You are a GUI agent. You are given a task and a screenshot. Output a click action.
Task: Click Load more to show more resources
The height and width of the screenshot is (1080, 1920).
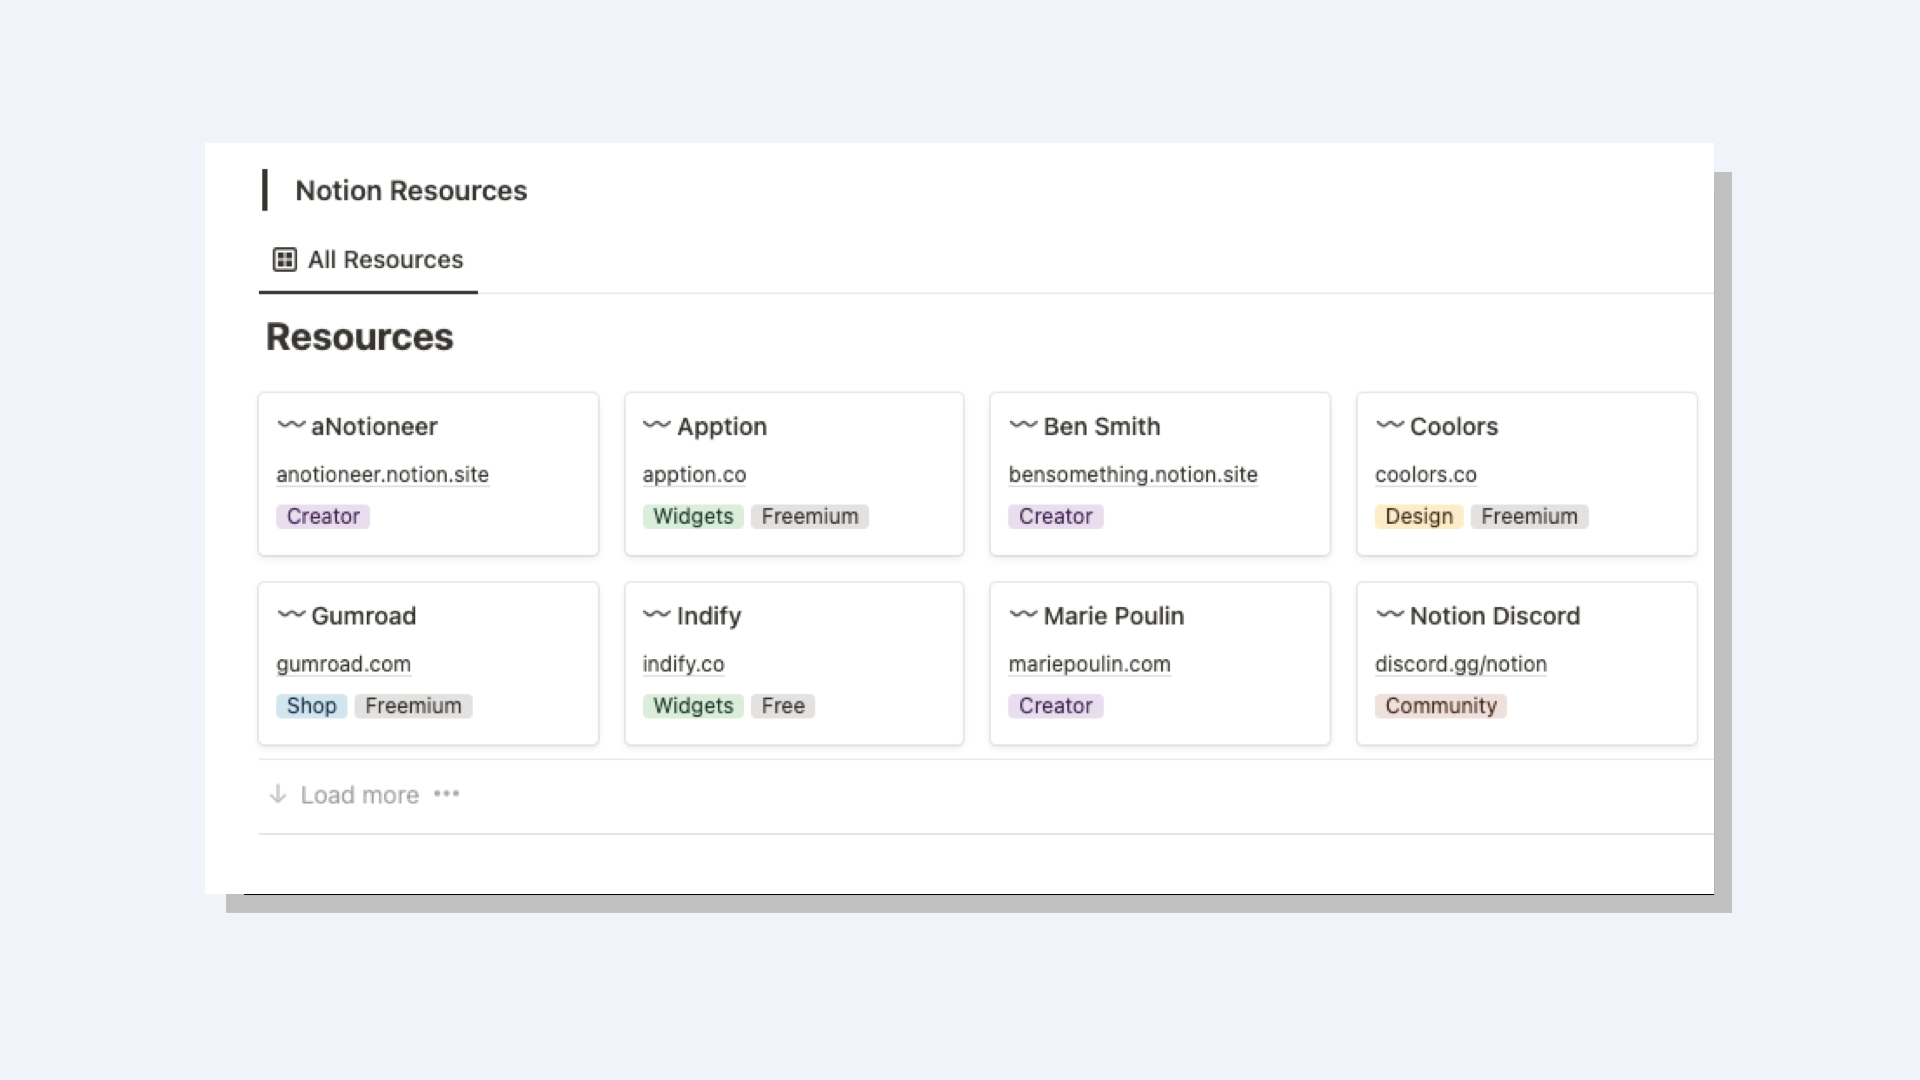point(360,795)
